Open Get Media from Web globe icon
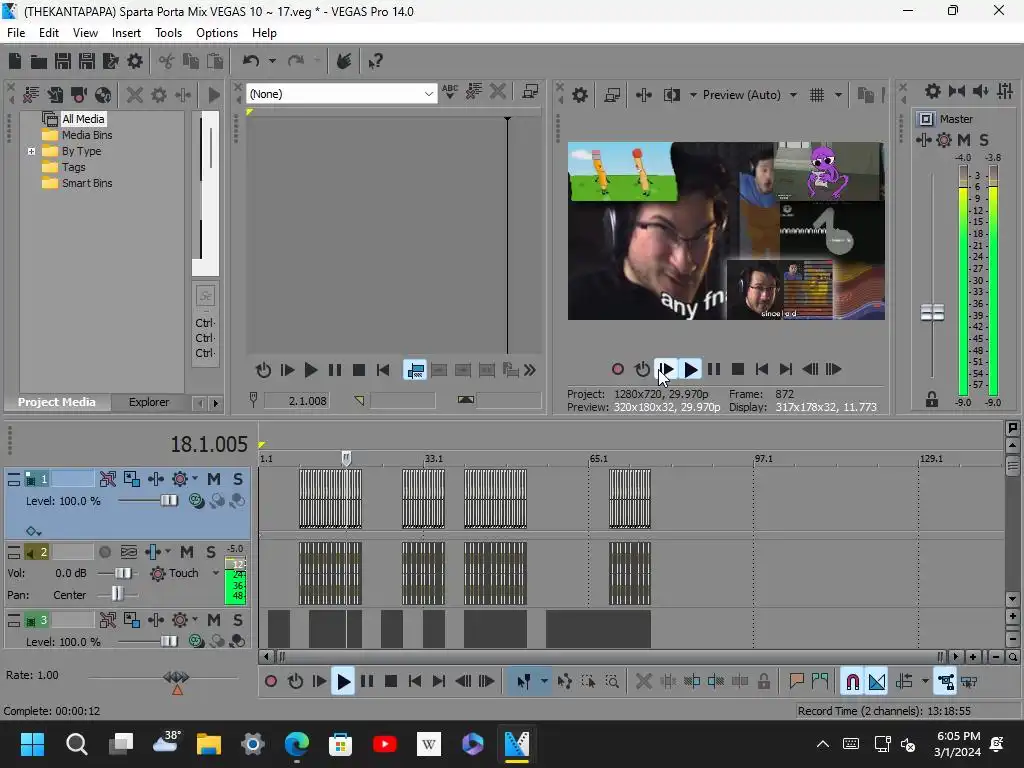The height and width of the screenshot is (768, 1024). pos(103,95)
